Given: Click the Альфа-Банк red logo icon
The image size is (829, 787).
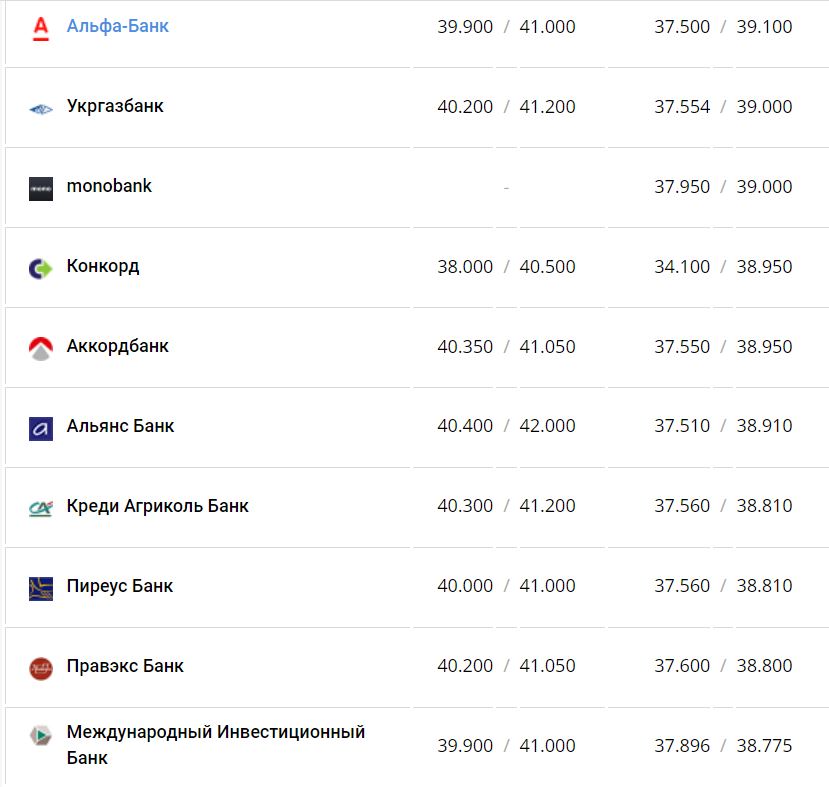Looking at the screenshot, I should coord(41,28).
